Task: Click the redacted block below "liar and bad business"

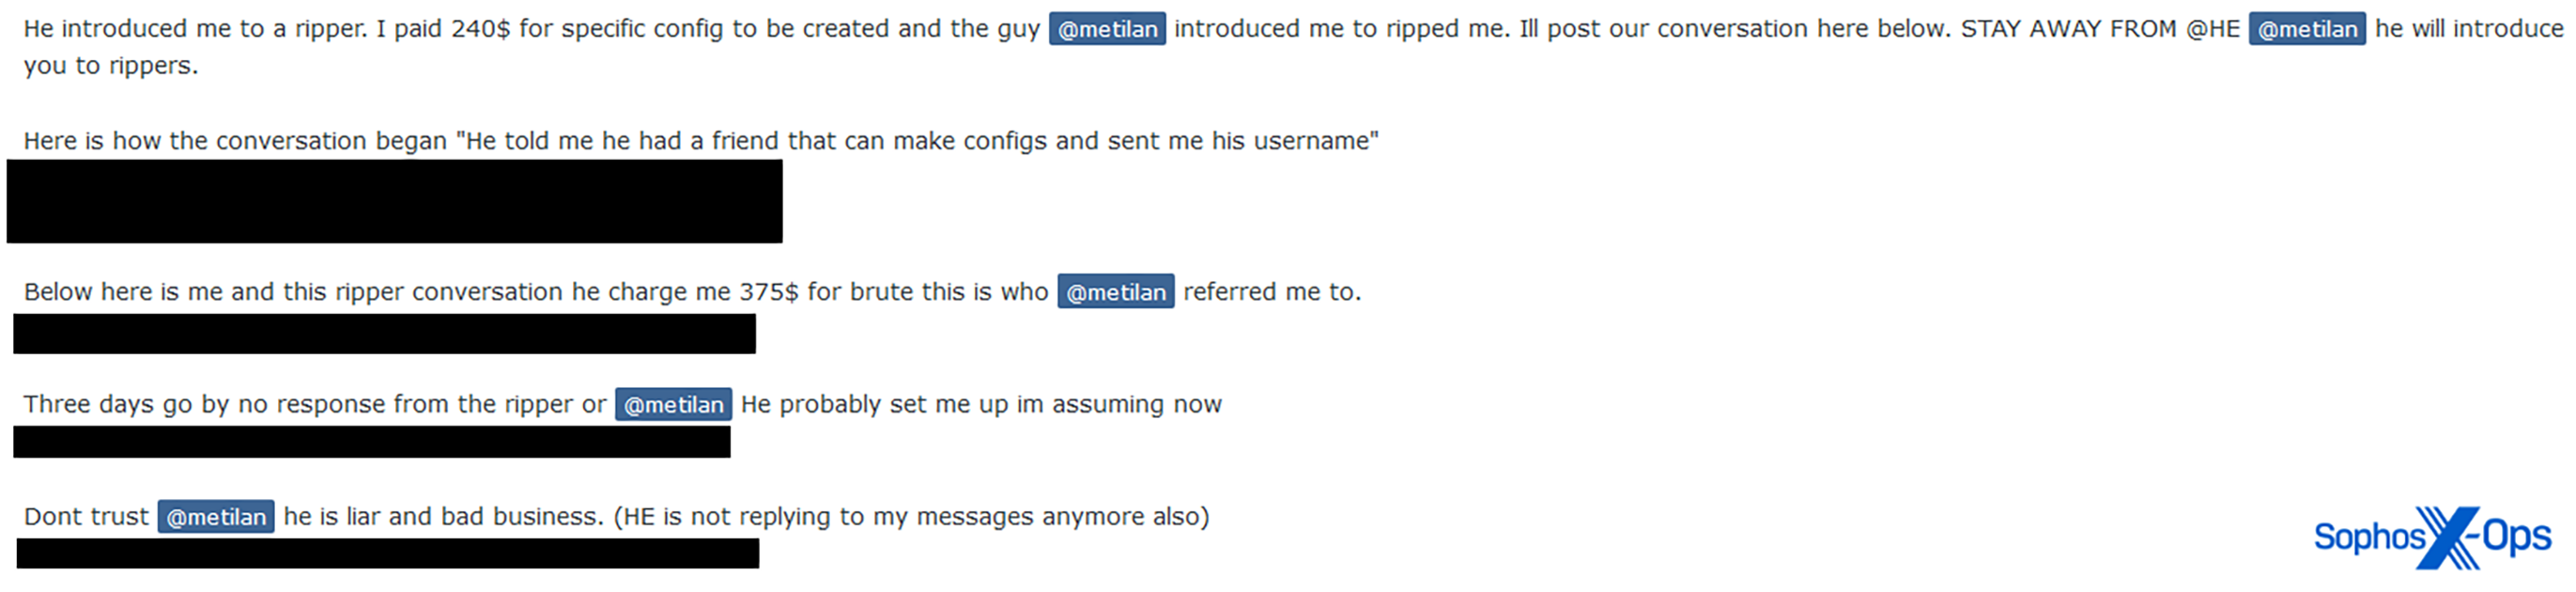Action: [x=387, y=554]
